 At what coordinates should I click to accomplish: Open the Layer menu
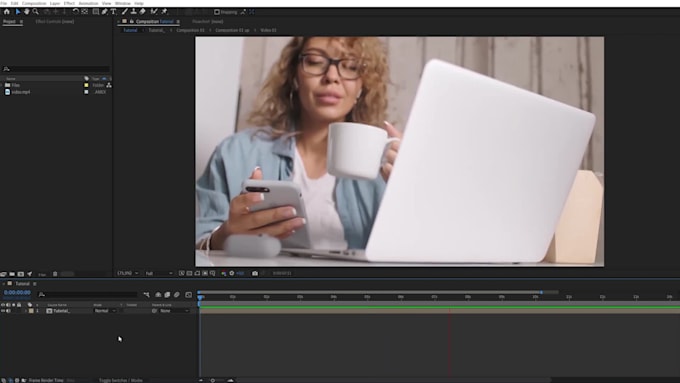55,3
